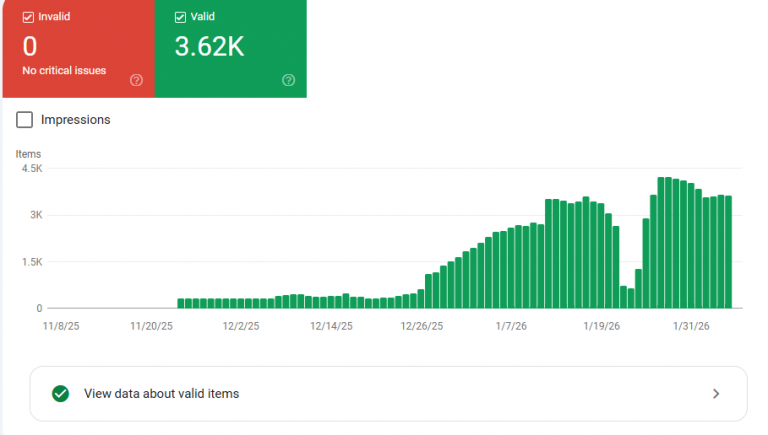Image resolution: width=768 pixels, height=435 pixels.
Task: Uncheck the Valid checkbox
Action: 181,17
